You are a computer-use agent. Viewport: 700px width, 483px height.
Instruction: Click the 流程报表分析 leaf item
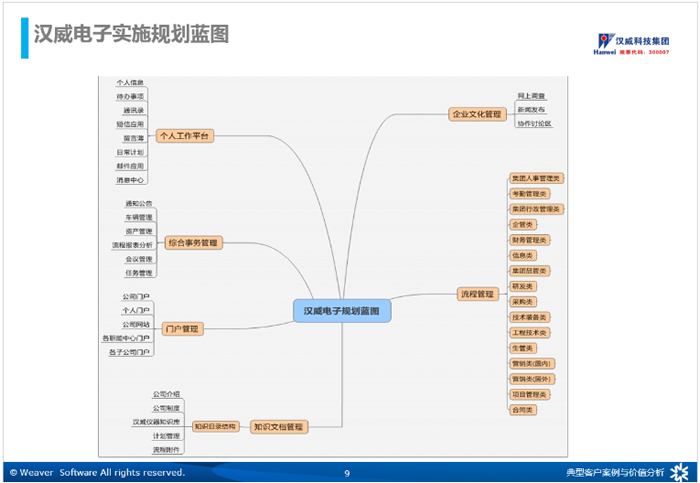click(133, 245)
